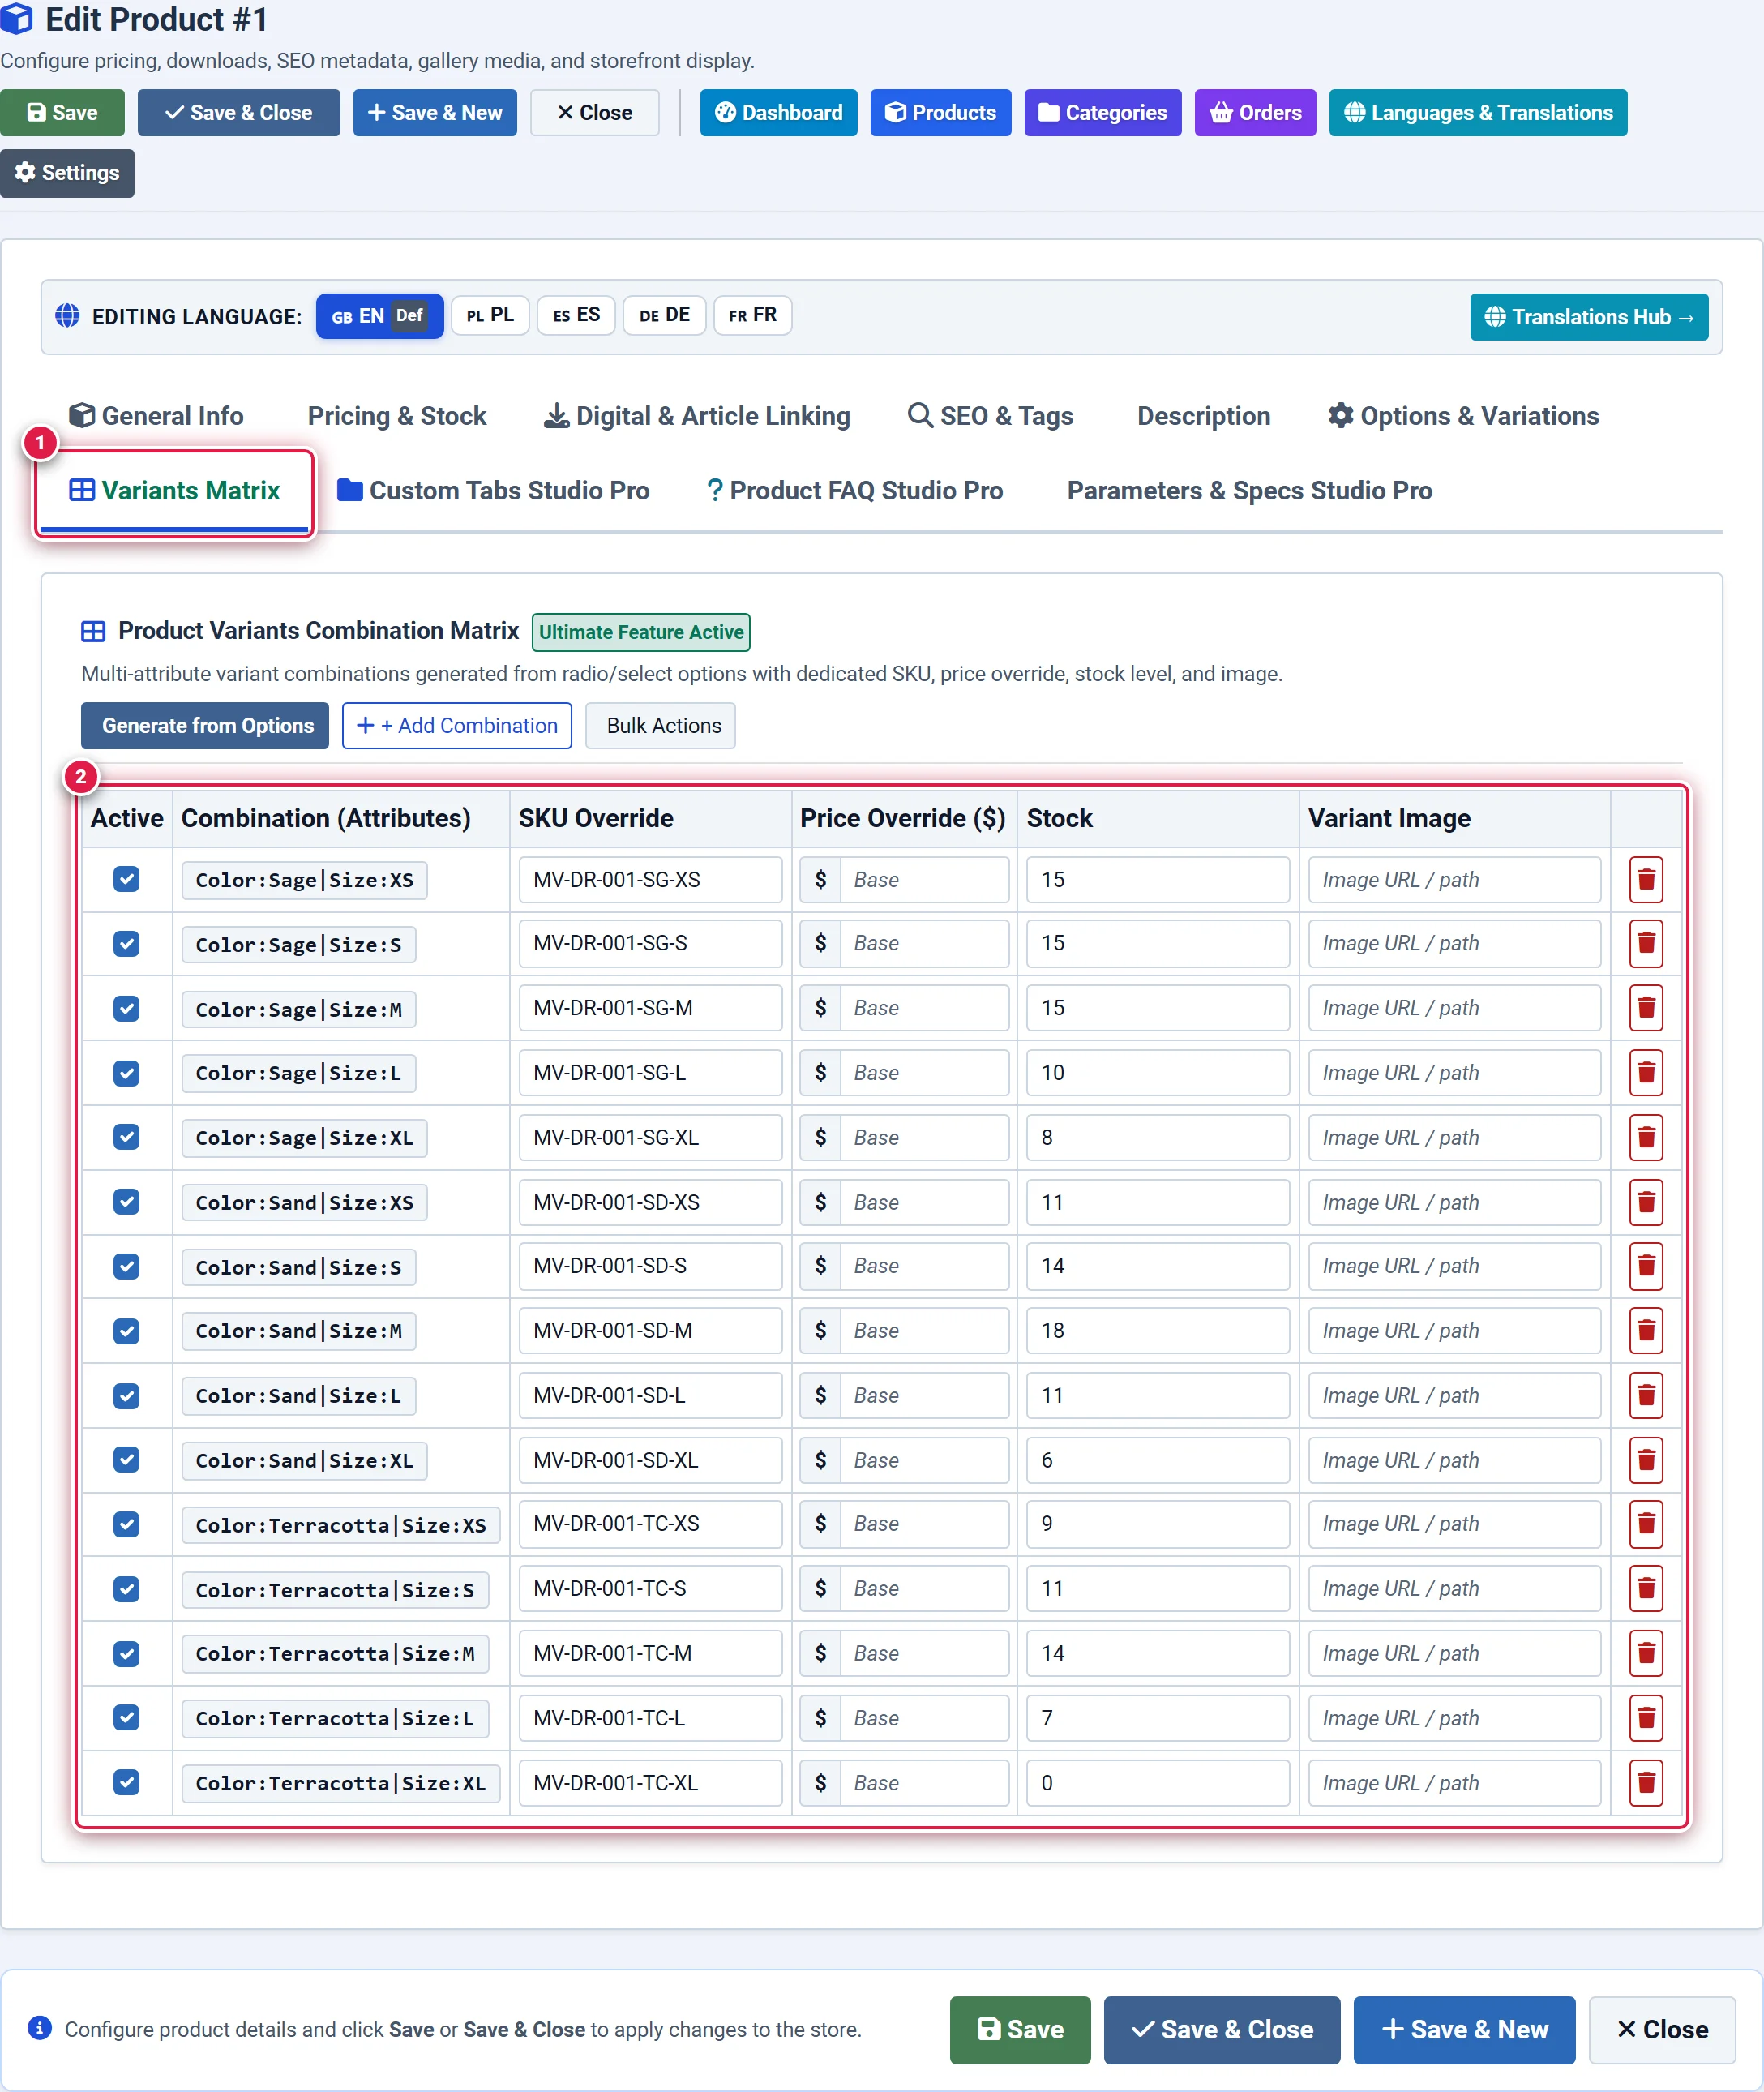This screenshot has width=1764, height=2092.
Task: Delete the Color:Terracotta|Size:M variant row
Action: coord(1645,1653)
